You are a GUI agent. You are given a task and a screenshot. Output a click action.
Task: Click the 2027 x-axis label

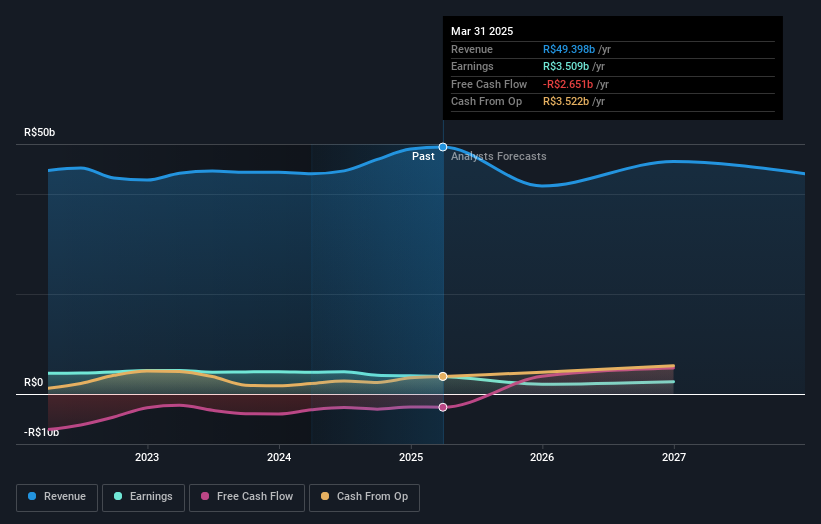click(674, 457)
